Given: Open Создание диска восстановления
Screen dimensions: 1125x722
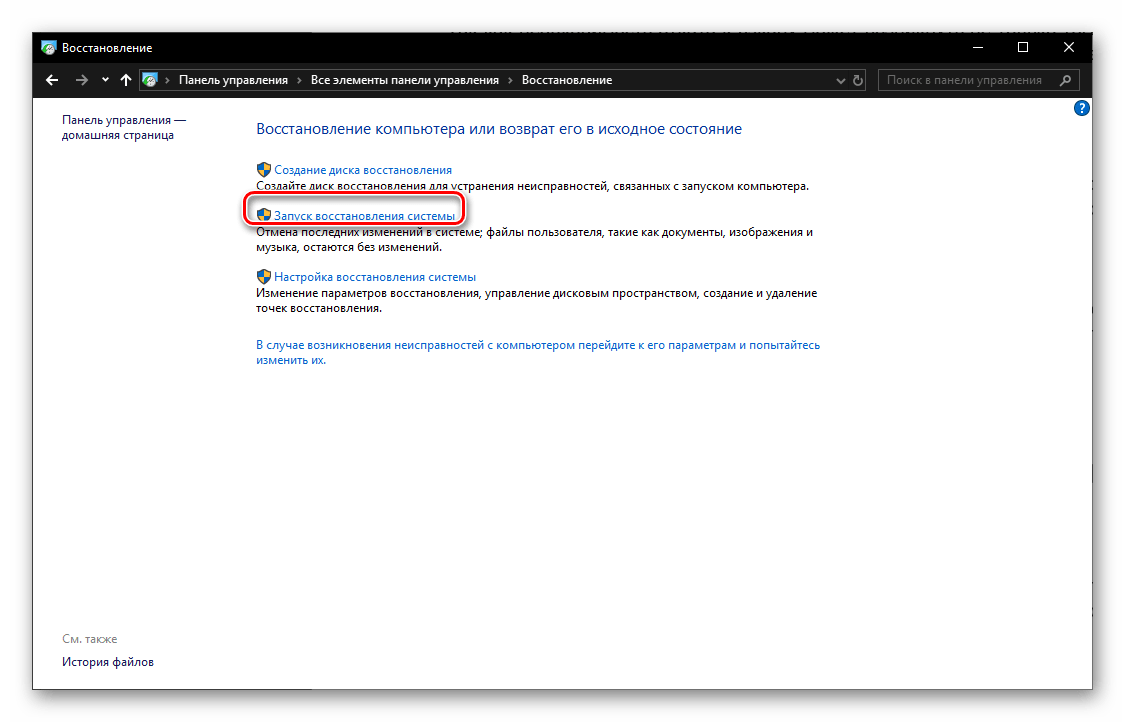Looking at the screenshot, I should click(362, 170).
